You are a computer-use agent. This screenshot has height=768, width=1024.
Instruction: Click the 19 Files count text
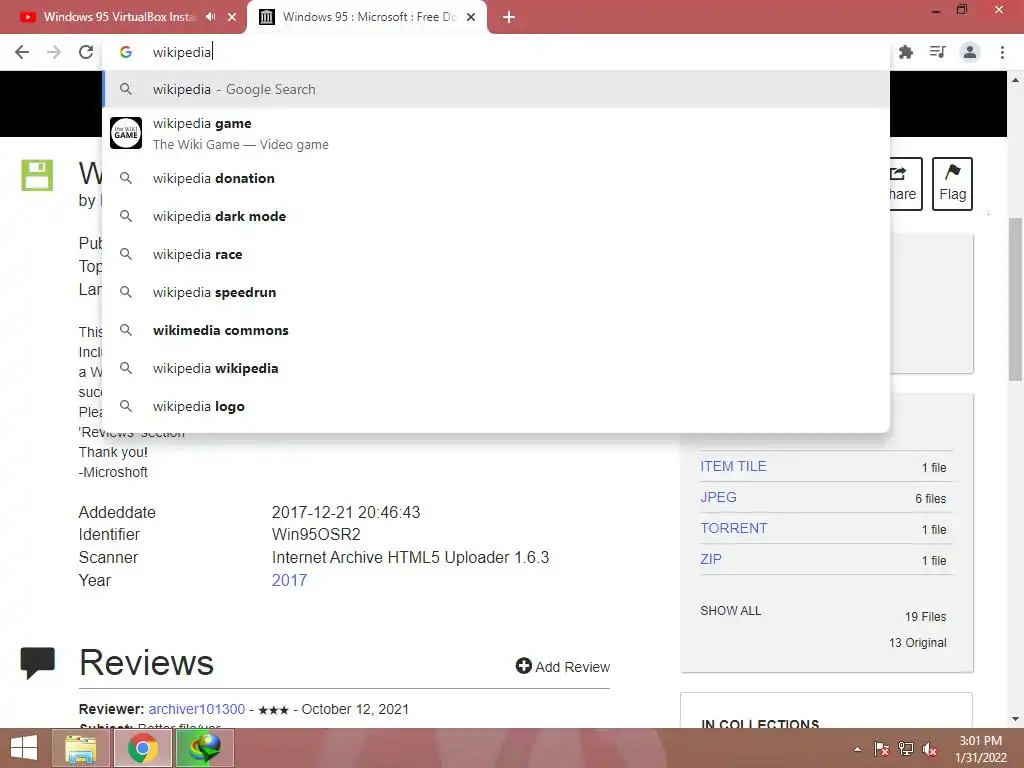tap(925, 616)
